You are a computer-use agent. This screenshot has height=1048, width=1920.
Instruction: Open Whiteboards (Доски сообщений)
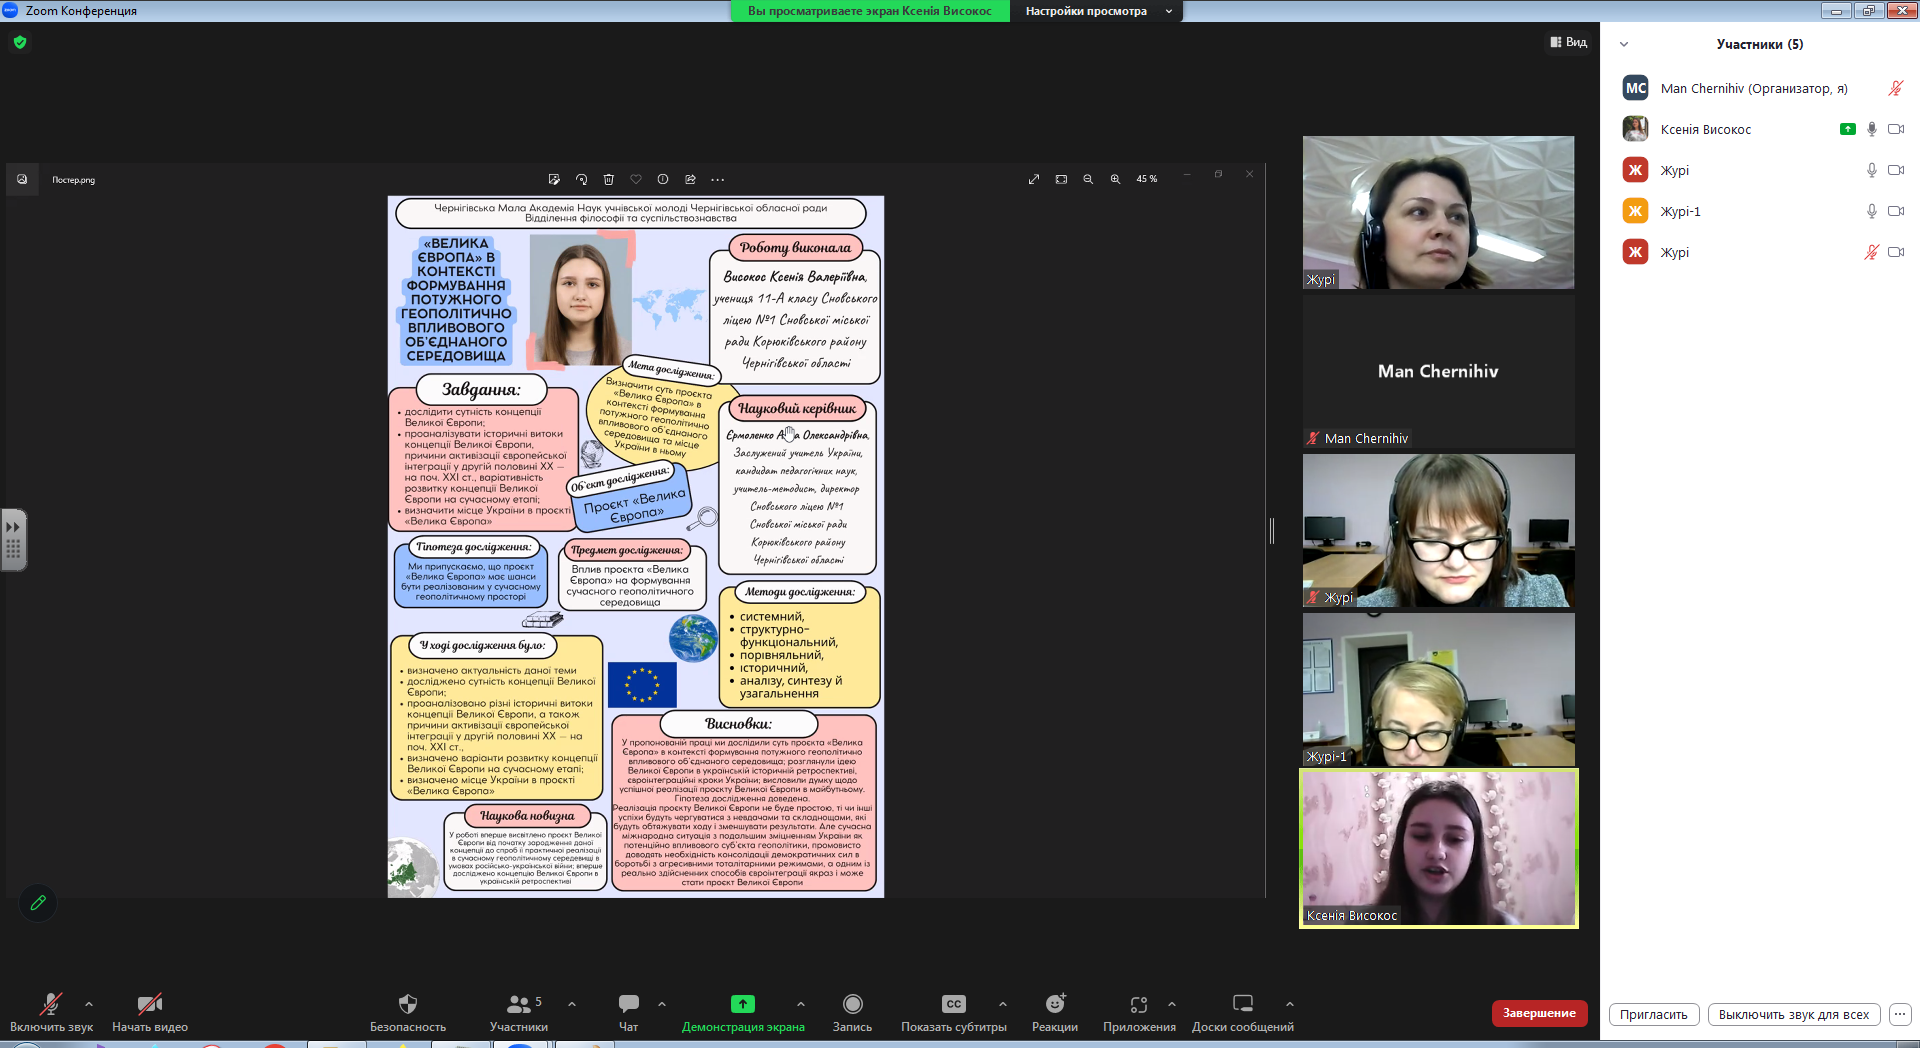(x=1243, y=1012)
